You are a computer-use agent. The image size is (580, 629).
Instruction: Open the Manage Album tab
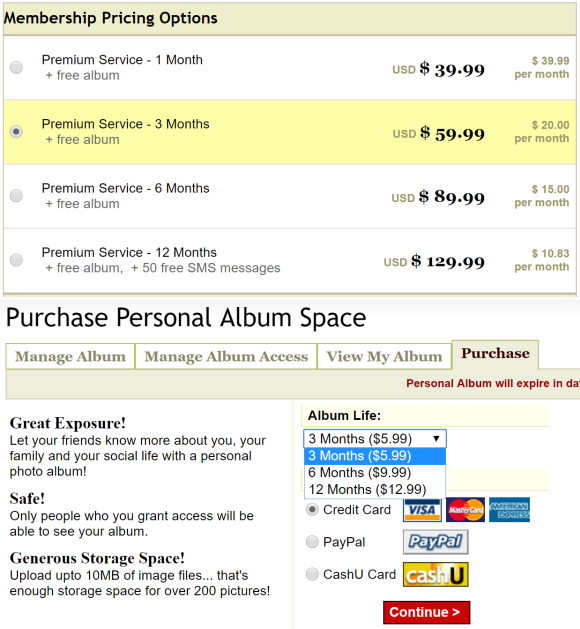click(x=70, y=356)
